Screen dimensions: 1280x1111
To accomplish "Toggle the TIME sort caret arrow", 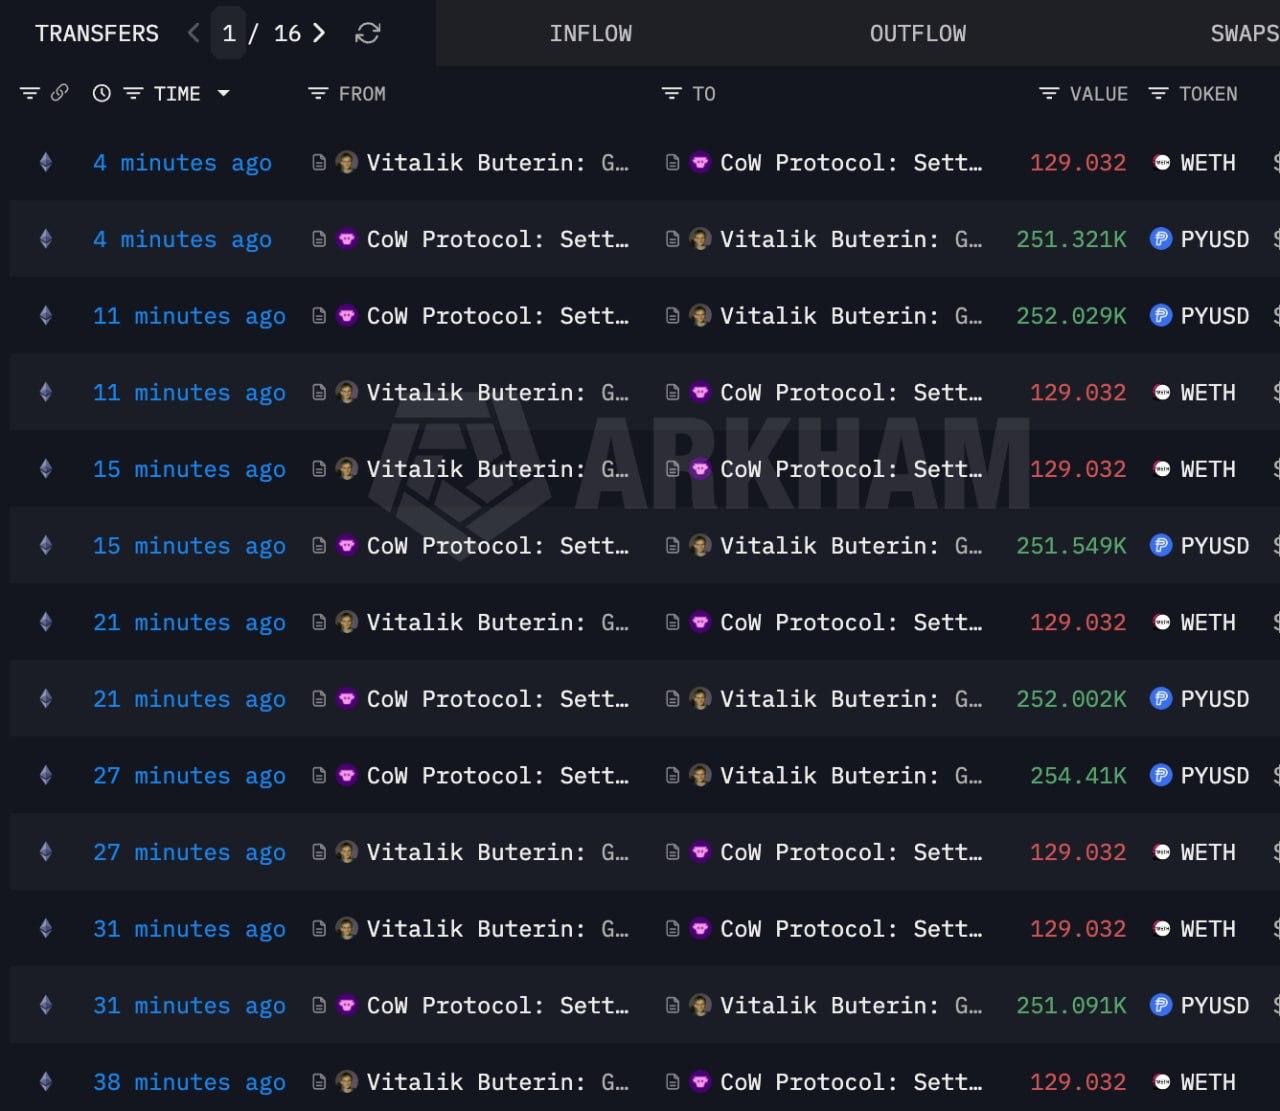I will [224, 93].
